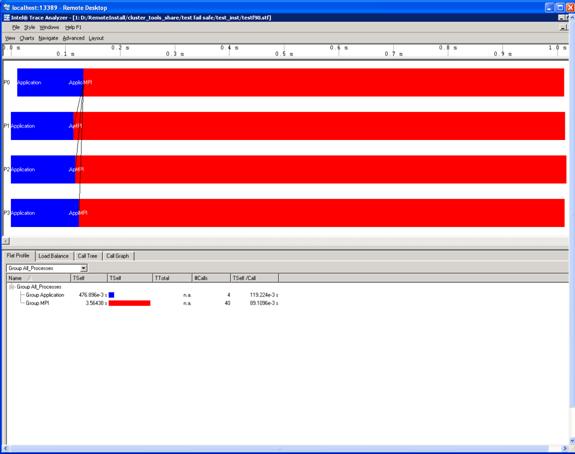The height and width of the screenshot is (454, 575).
Task: Open the Navigate menu
Action: pos(48,38)
